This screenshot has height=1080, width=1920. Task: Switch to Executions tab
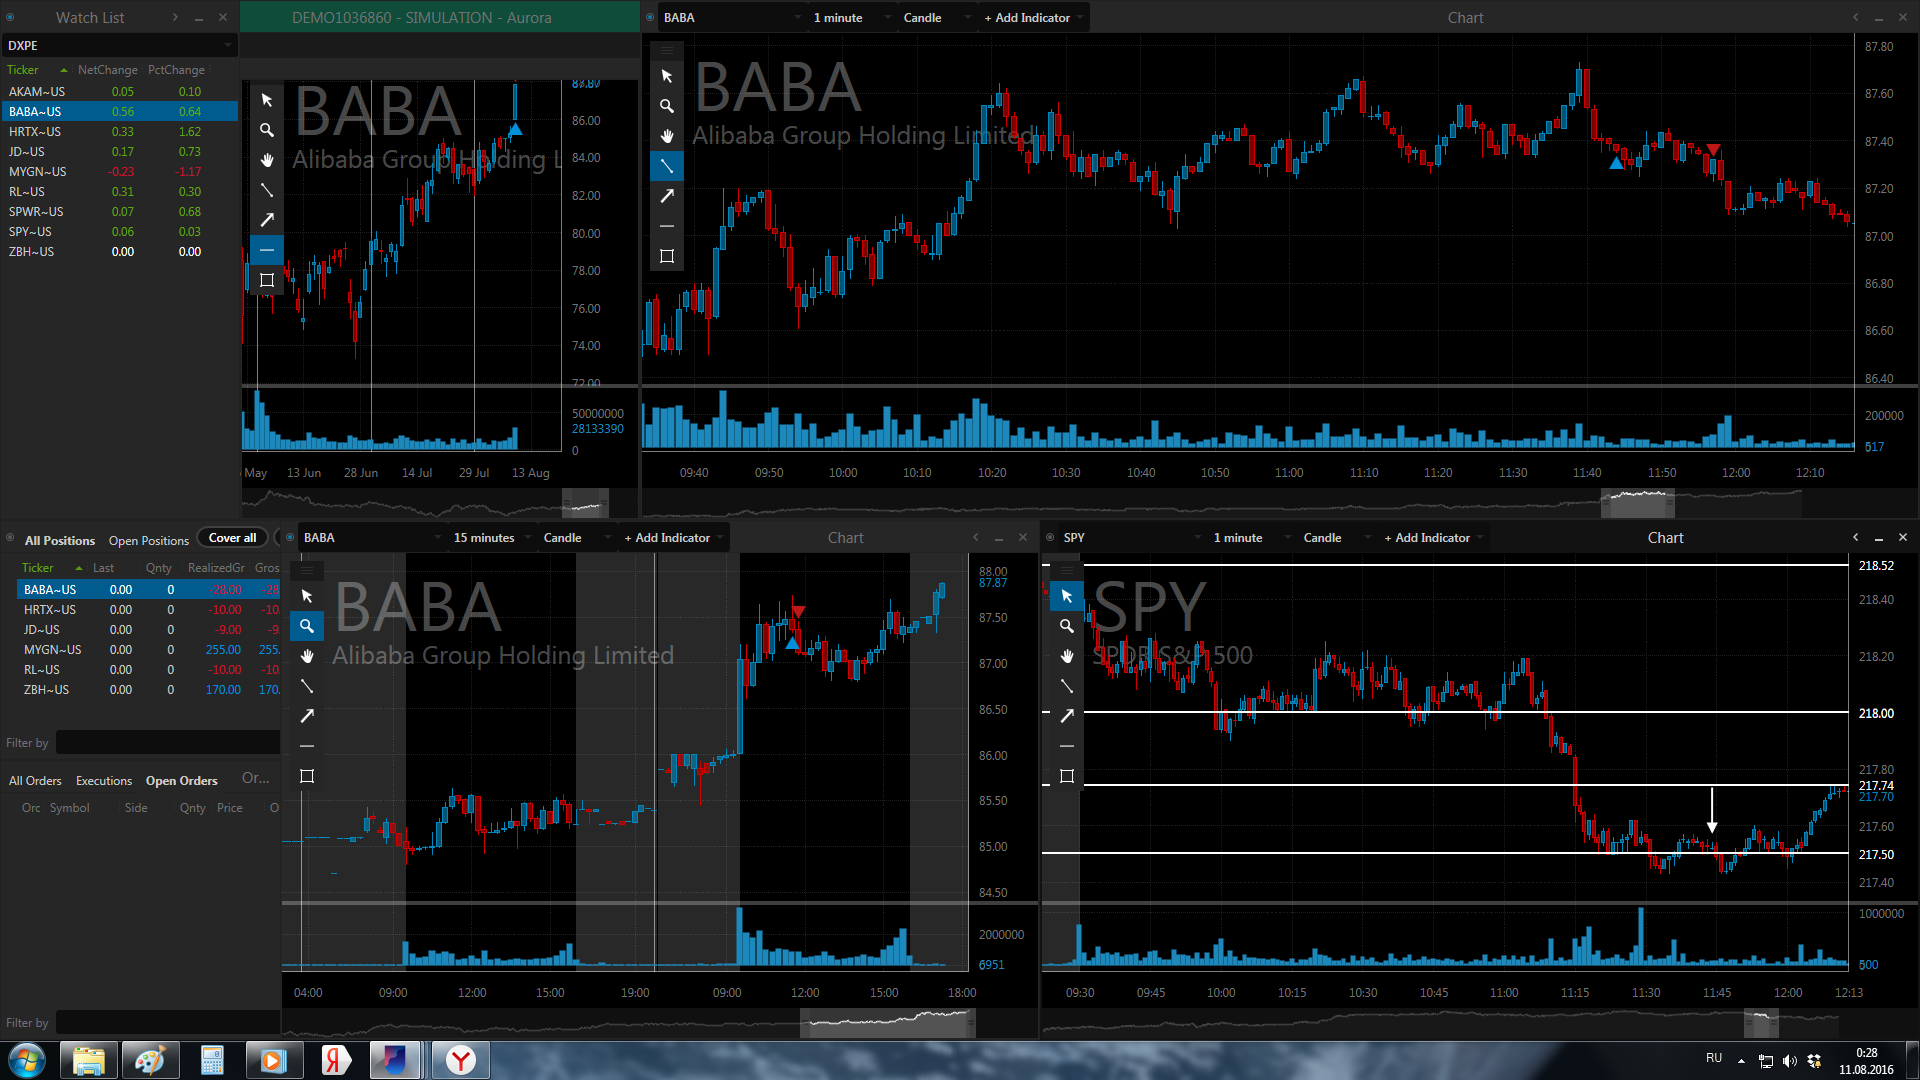coord(104,780)
